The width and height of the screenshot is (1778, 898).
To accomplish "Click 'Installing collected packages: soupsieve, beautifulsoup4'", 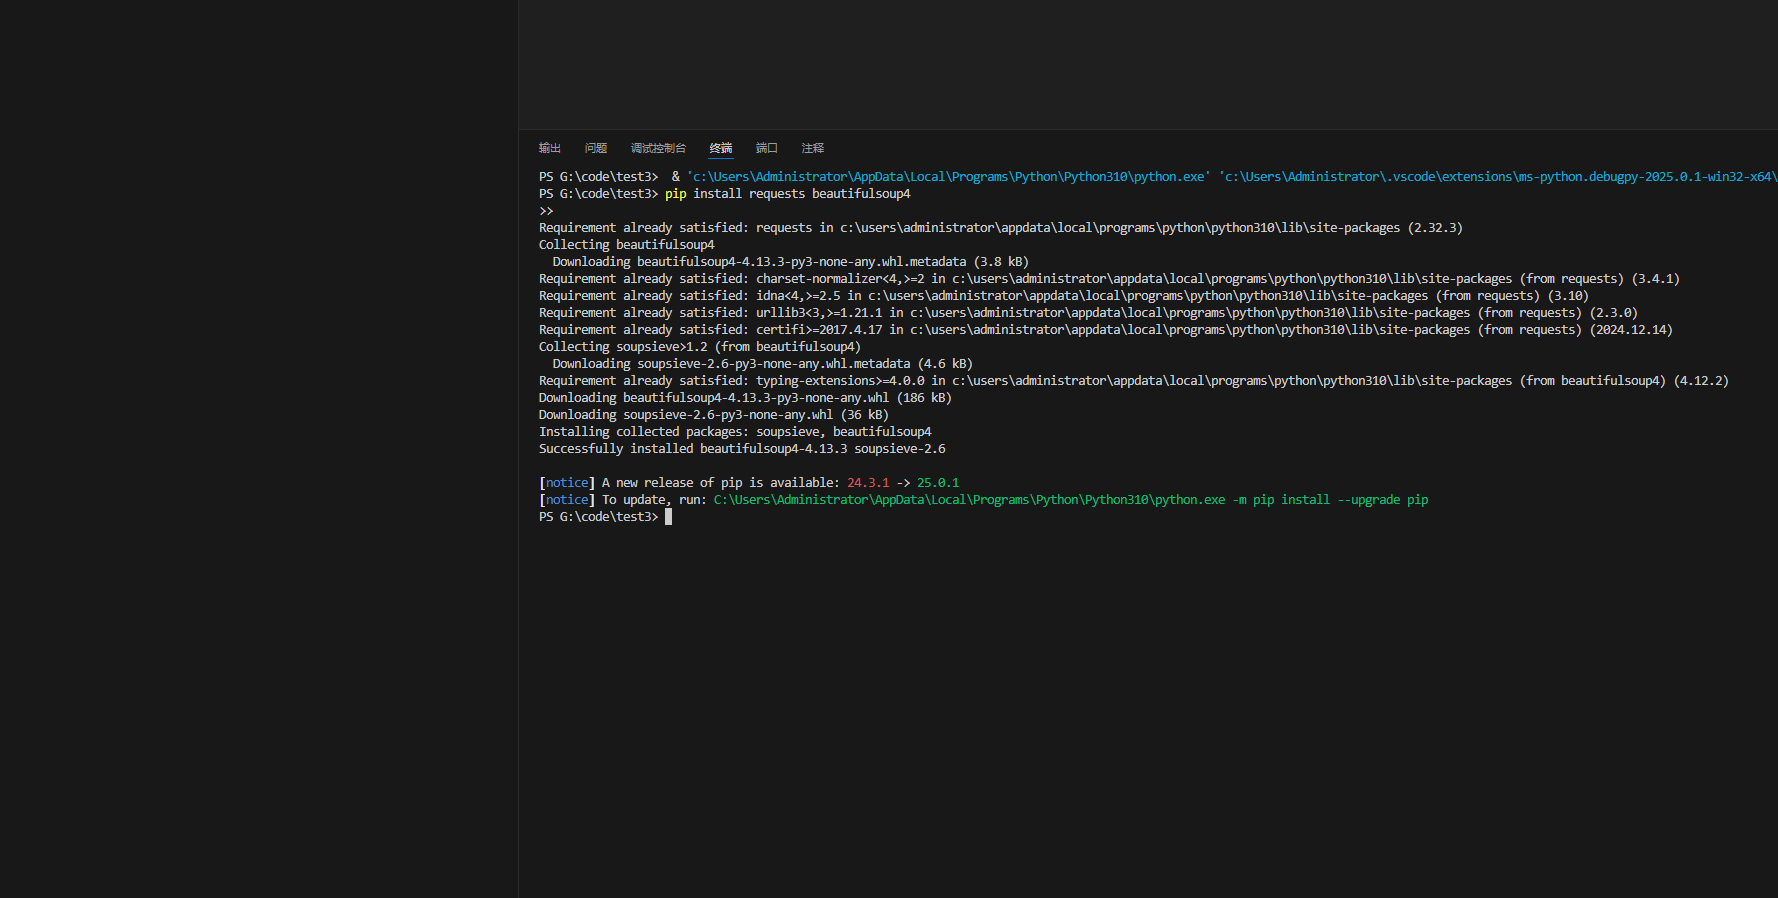I will pos(735,432).
